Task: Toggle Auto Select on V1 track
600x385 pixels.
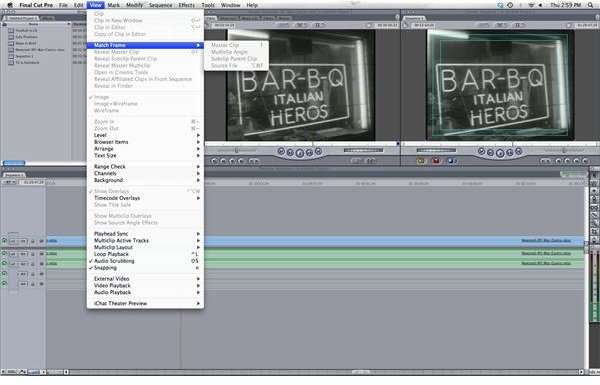Action: pos(41,241)
